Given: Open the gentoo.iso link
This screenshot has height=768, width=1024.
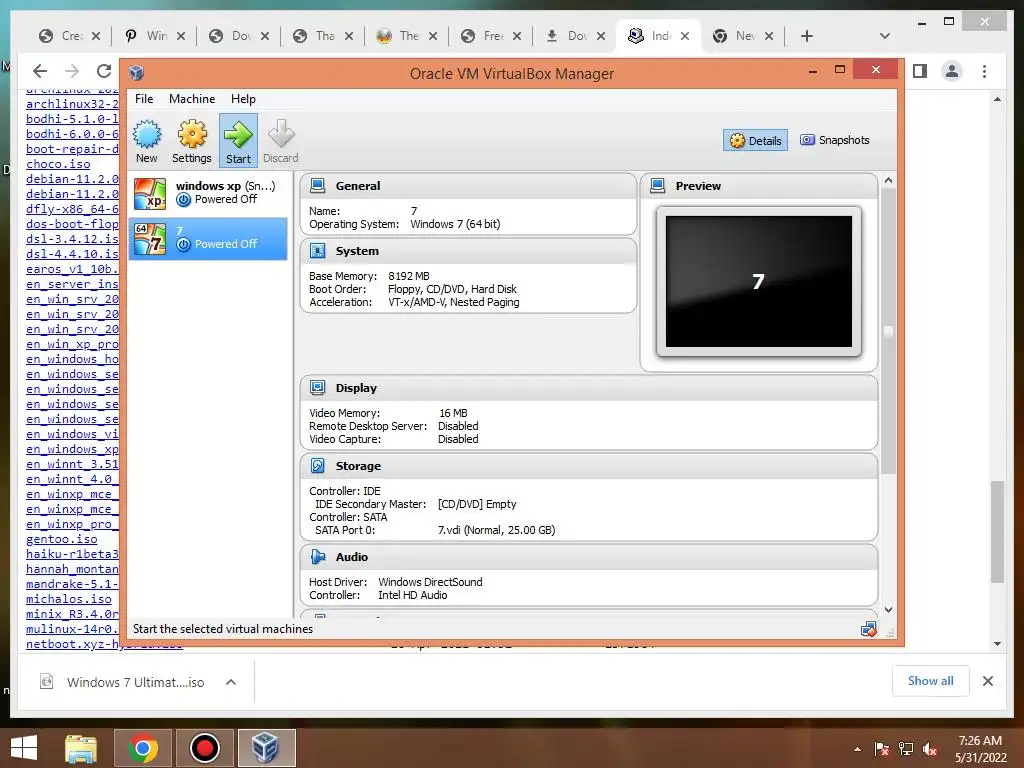Looking at the screenshot, I should click(61, 539).
